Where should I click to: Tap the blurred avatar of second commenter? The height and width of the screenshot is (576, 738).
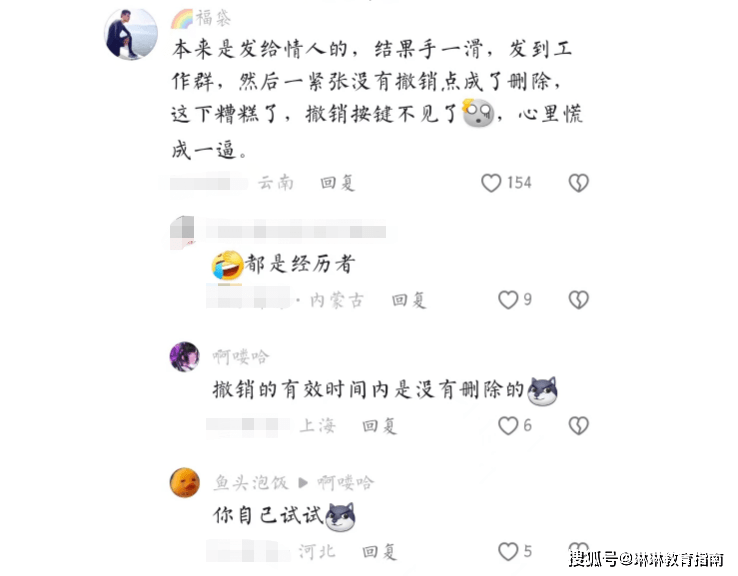182,232
